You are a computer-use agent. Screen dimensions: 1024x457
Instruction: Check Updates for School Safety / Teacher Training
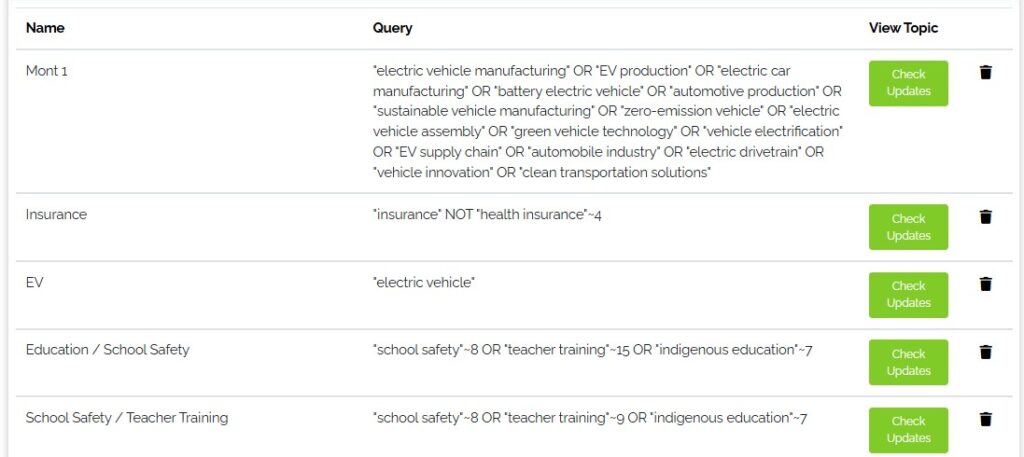coord(908,430)
